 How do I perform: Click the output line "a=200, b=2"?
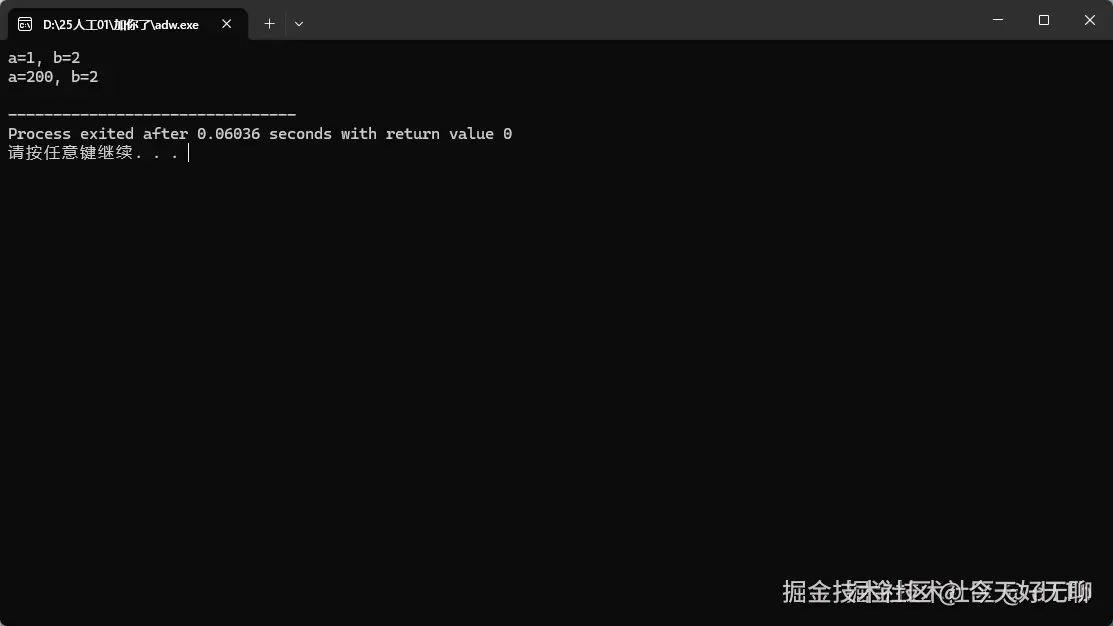point(53,77)
